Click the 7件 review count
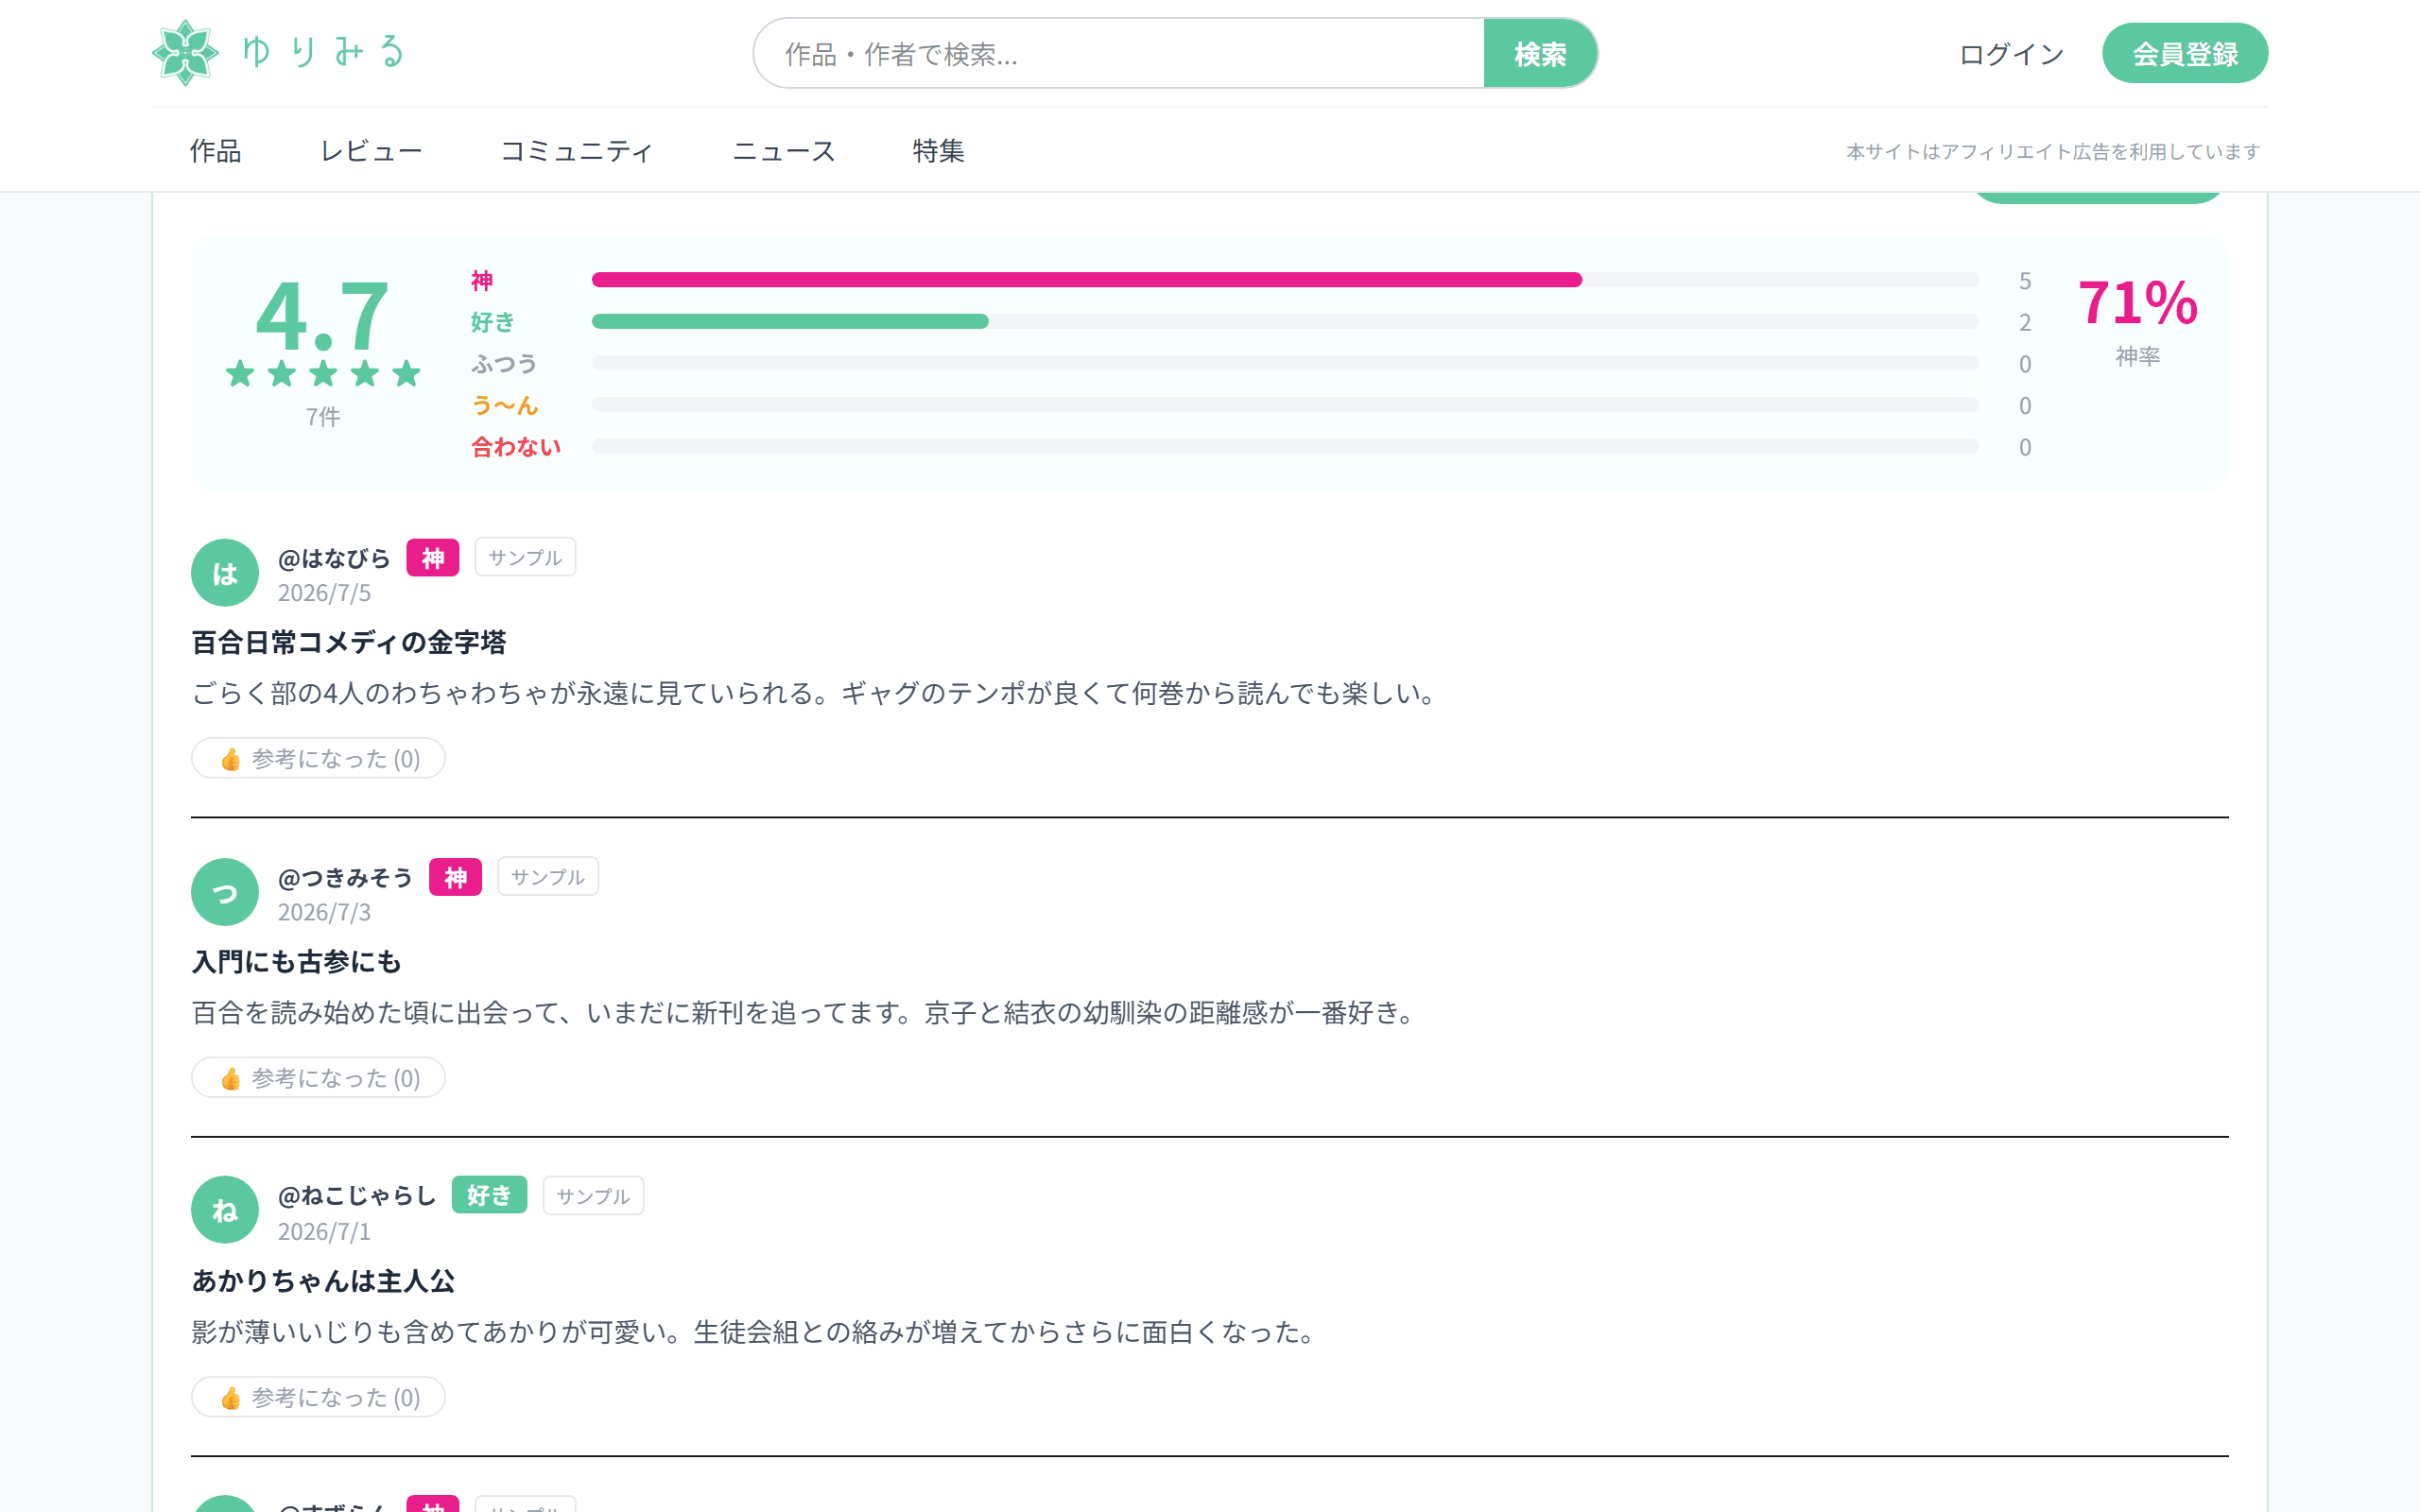This screenshot has width=2420, height=1512. tap(322, 416)
